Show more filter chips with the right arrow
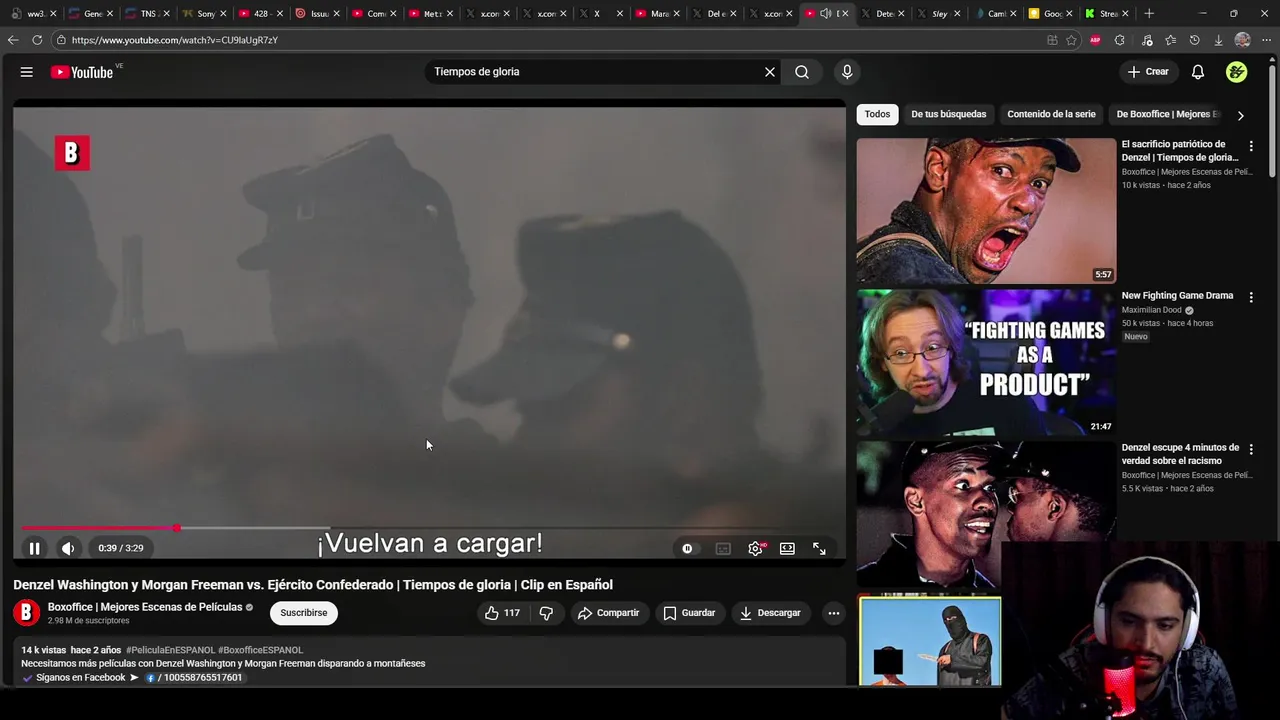 1241,115
